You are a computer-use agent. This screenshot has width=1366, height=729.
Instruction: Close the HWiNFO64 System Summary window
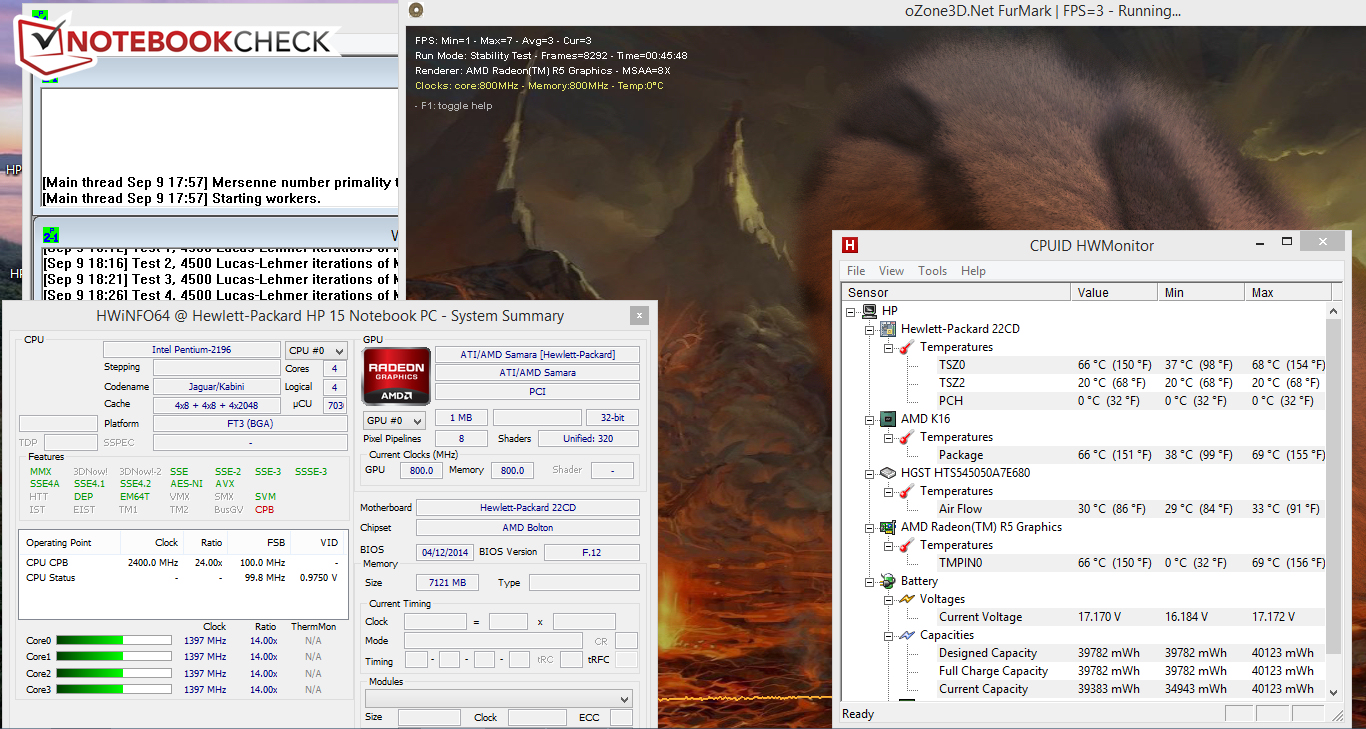638,316
